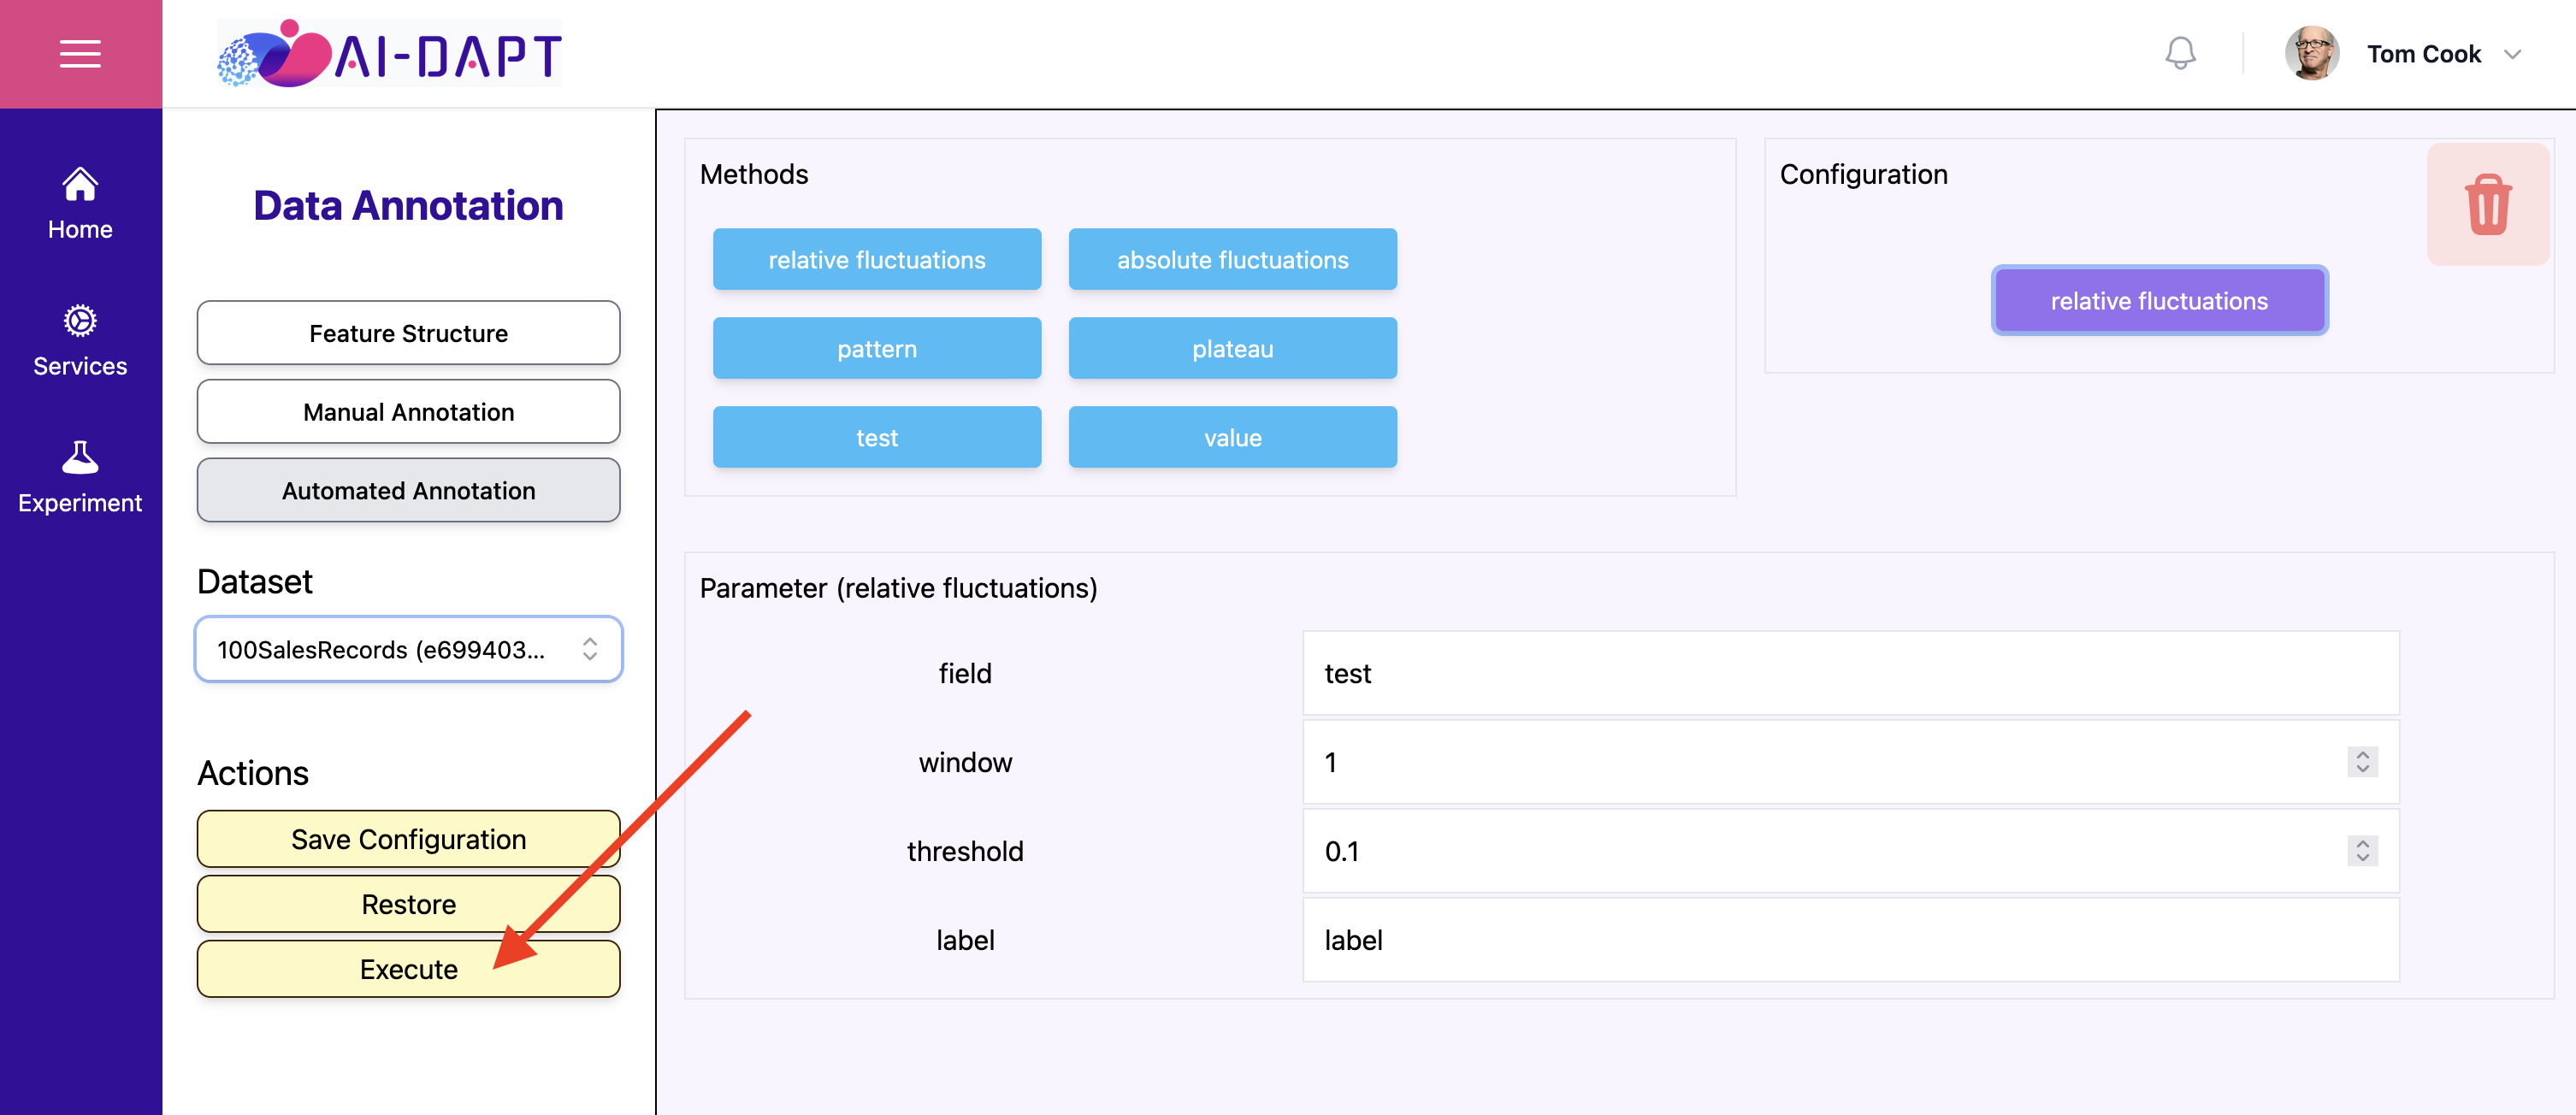This screenshot has width=2576, height=1115.
Task: Click the Execute button
Action: (x=409, y=969)
